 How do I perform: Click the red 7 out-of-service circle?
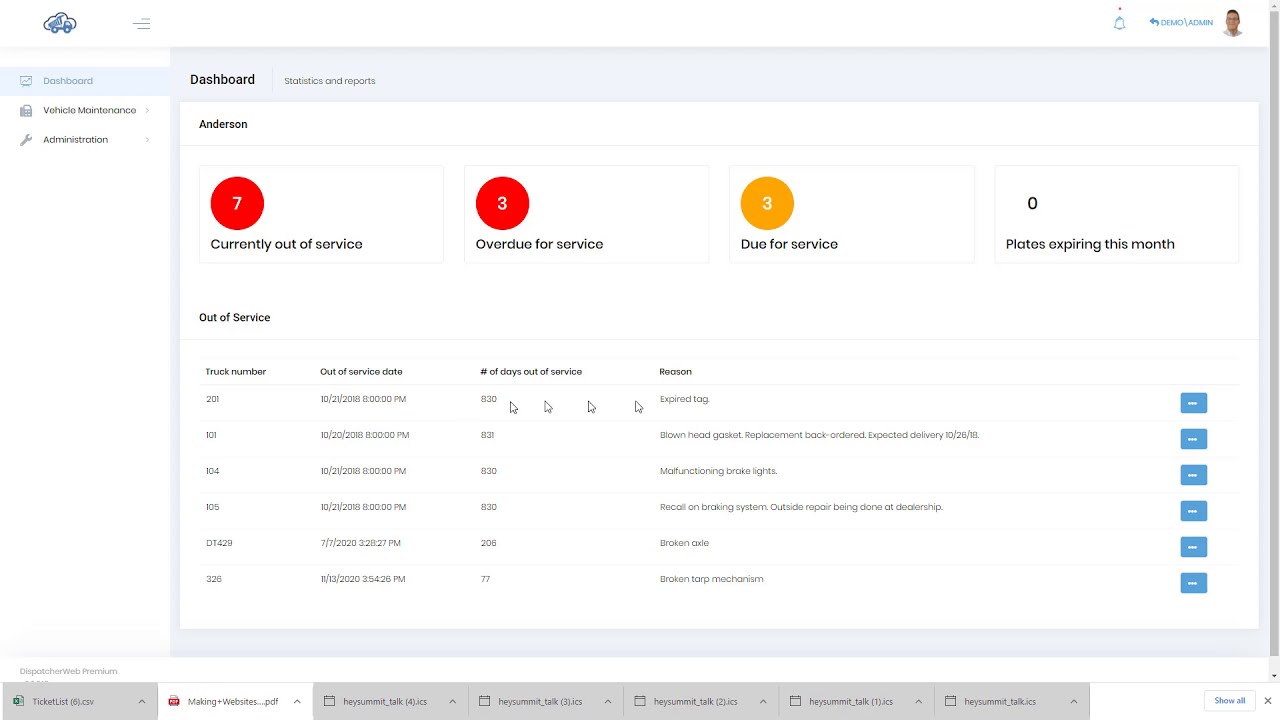pos(237,203)
